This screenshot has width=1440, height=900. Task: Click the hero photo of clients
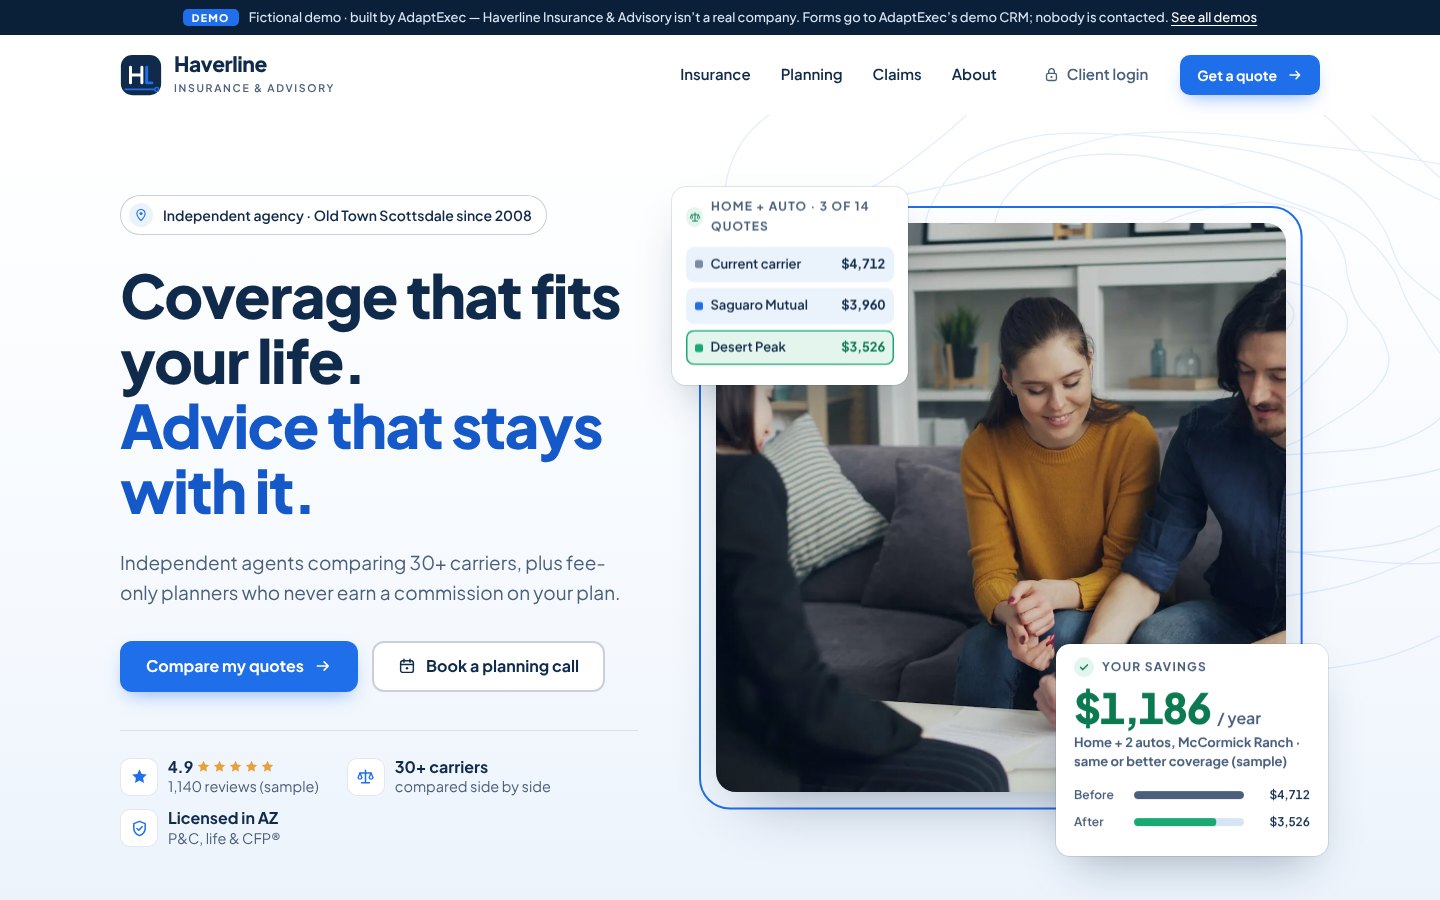pyautogui.click(x=1001, y=507)
